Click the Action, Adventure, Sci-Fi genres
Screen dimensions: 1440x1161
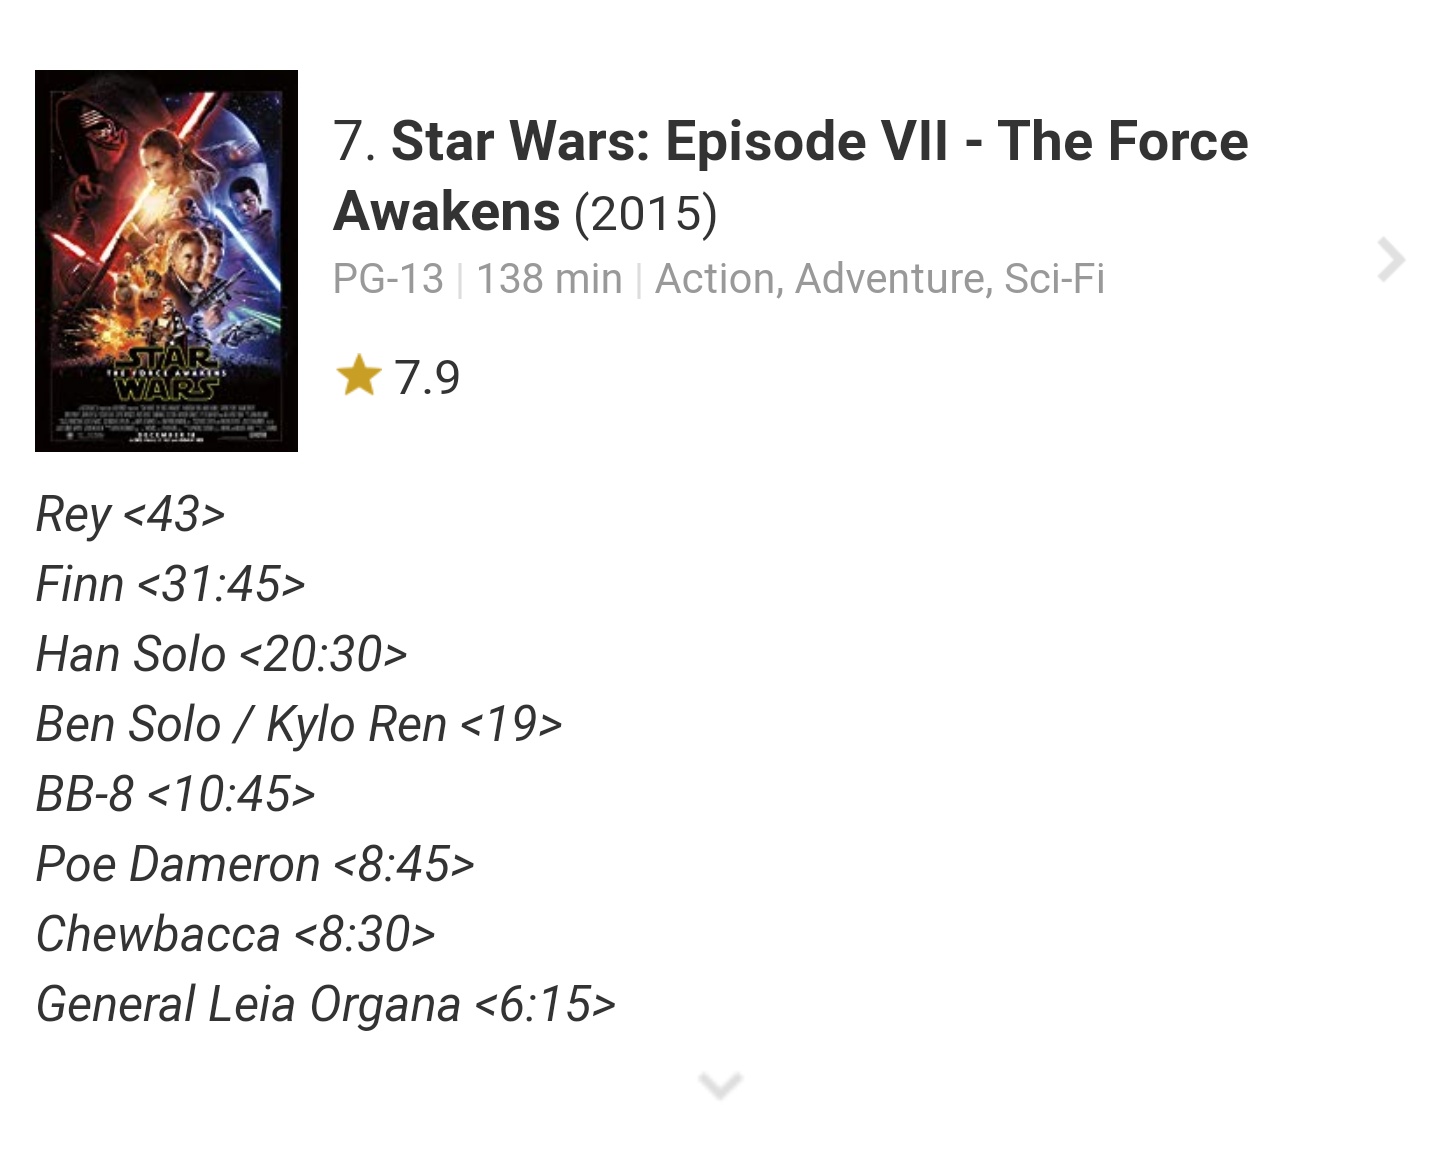[879, 279]
